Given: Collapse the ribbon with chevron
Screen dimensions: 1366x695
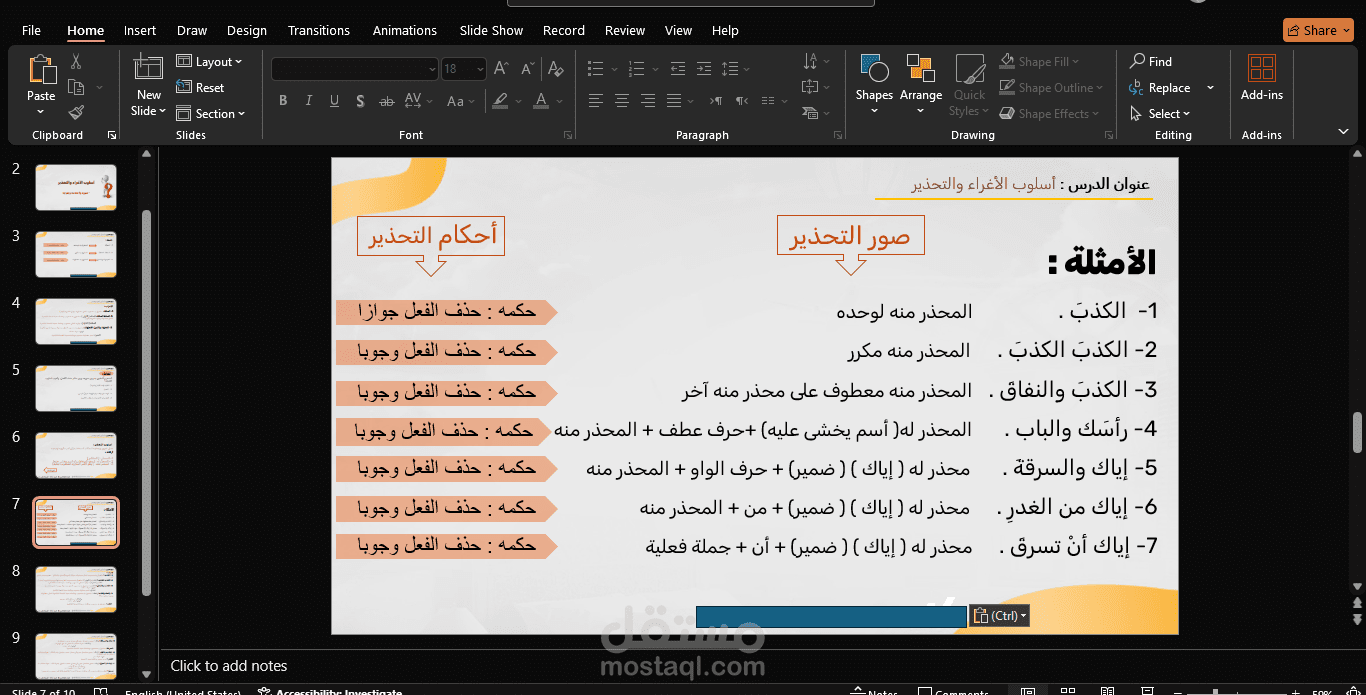Looking at the screenshot, I should [1344, 131].
